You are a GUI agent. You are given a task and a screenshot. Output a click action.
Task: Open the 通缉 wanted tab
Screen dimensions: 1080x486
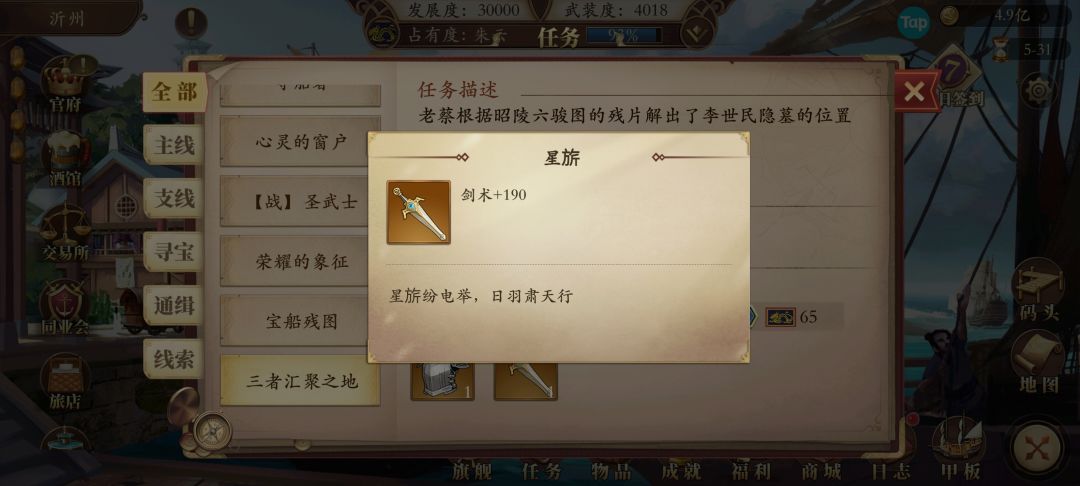pos(174,305)
